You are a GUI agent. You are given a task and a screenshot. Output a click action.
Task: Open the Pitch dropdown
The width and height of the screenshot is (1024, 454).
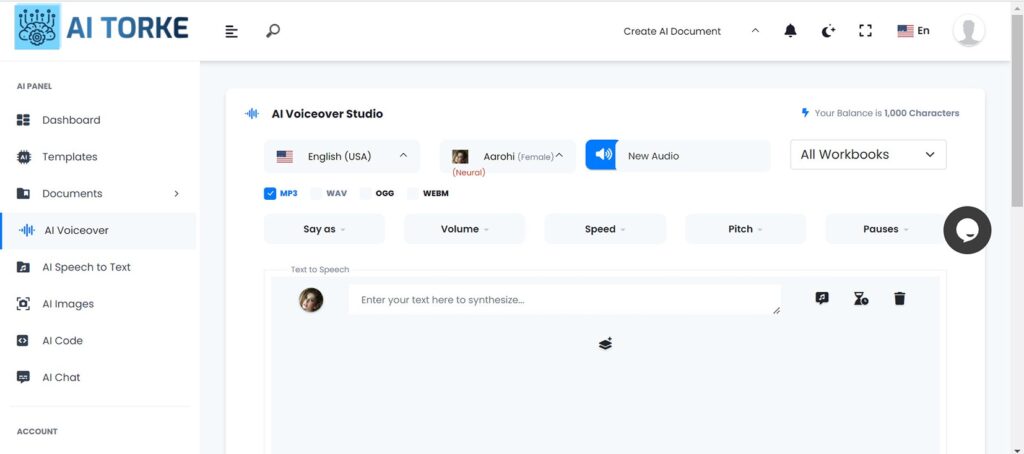click(745, 229)
